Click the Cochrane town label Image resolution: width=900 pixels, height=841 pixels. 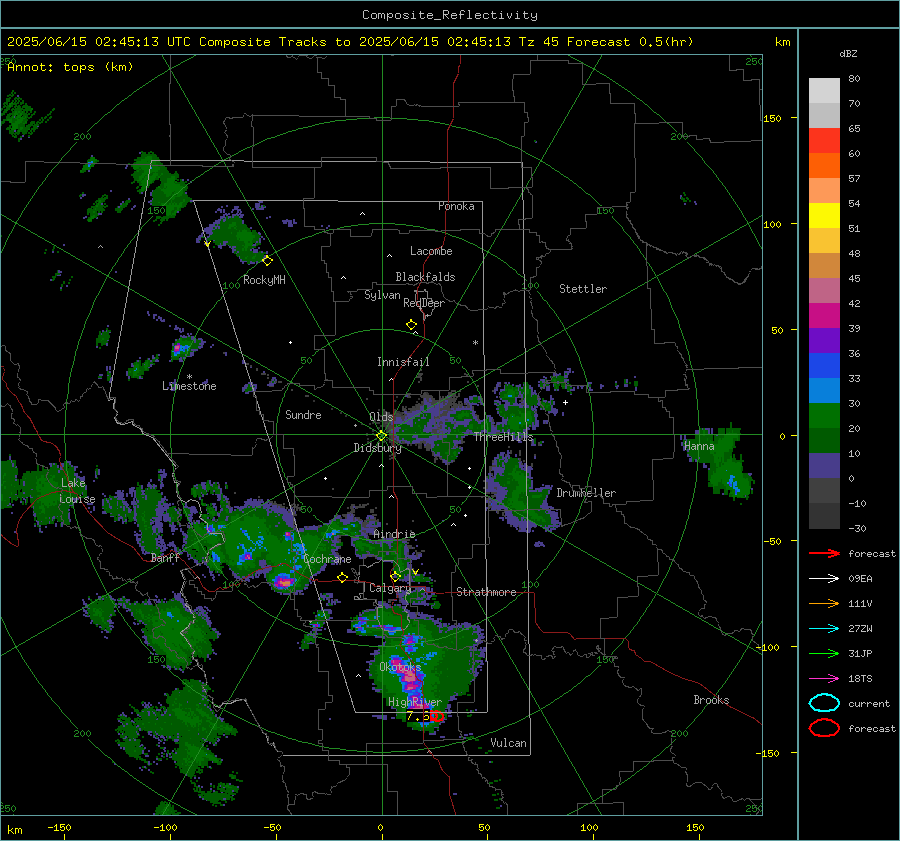pyautogui.click(x=327, y=559)
